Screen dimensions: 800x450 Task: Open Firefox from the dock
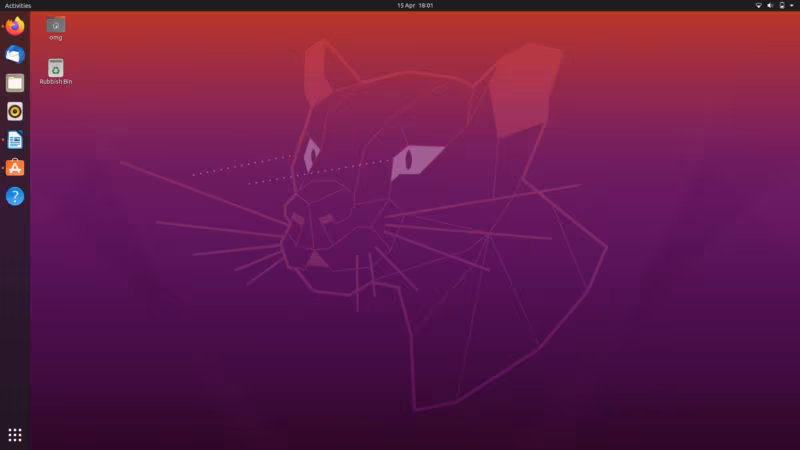[15, 26]
